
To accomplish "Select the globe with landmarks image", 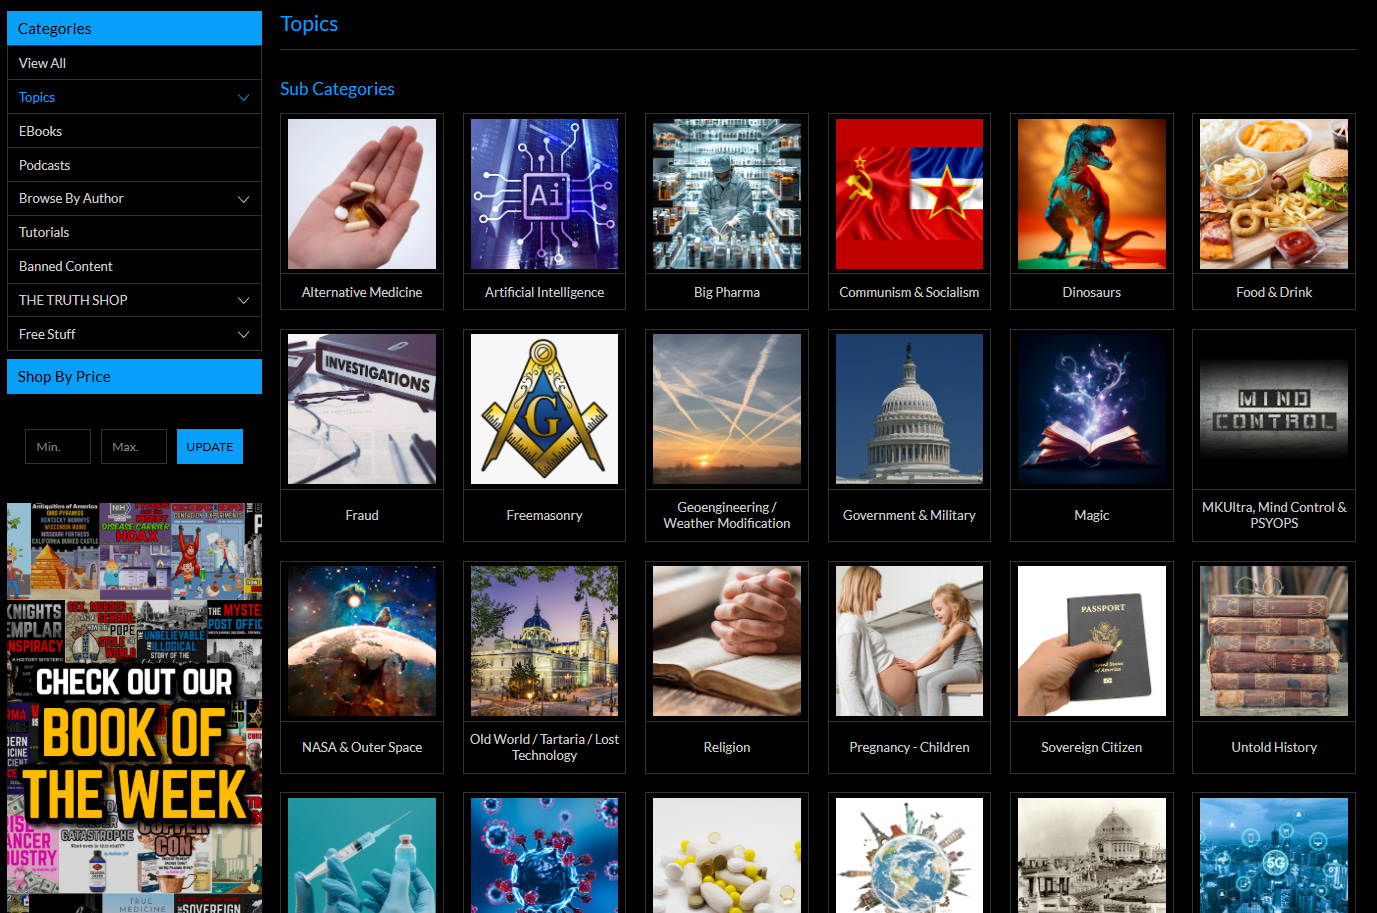I will pyautogui.click(x=909, y=855).
